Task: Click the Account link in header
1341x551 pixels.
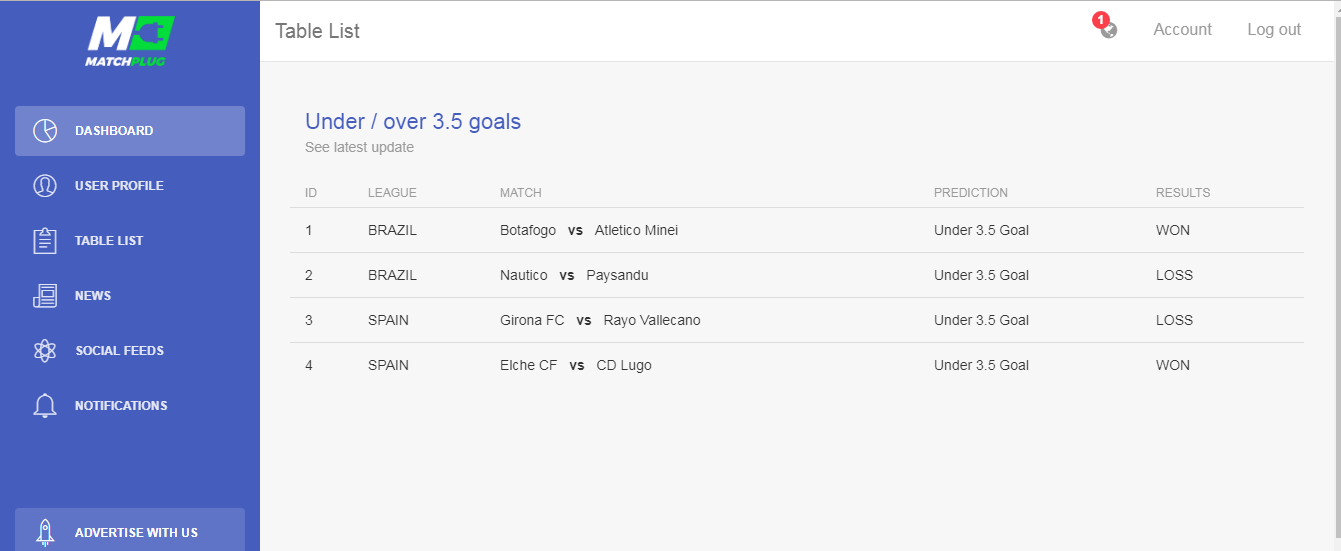Action: tap(1182, 30)
